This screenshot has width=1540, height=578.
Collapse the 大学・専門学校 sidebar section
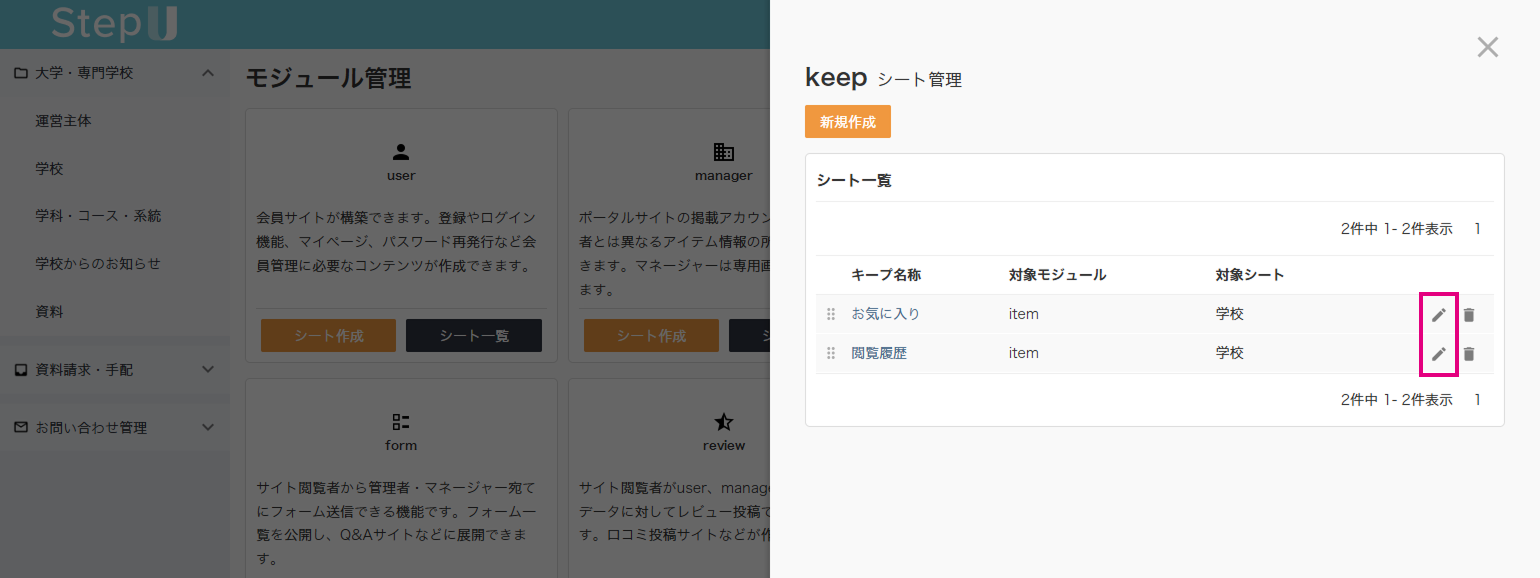pyautogui.click(x=208, y=73)
